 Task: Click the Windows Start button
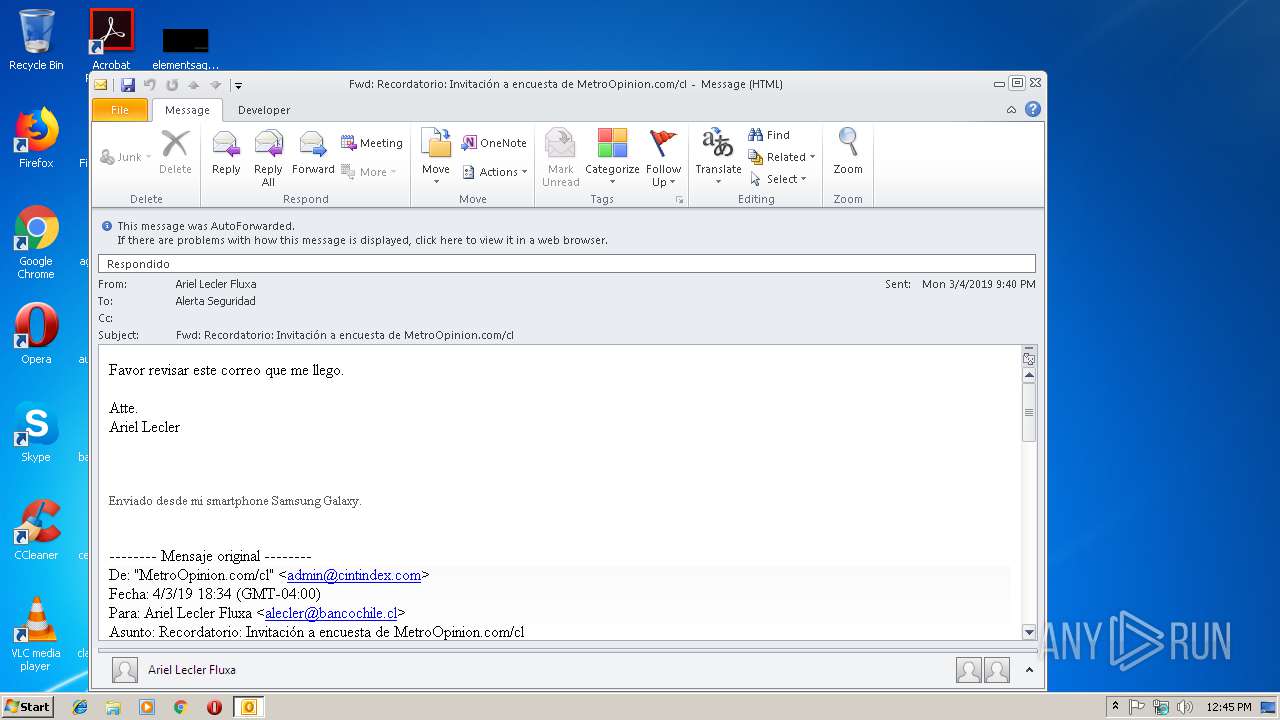point(28,707)
